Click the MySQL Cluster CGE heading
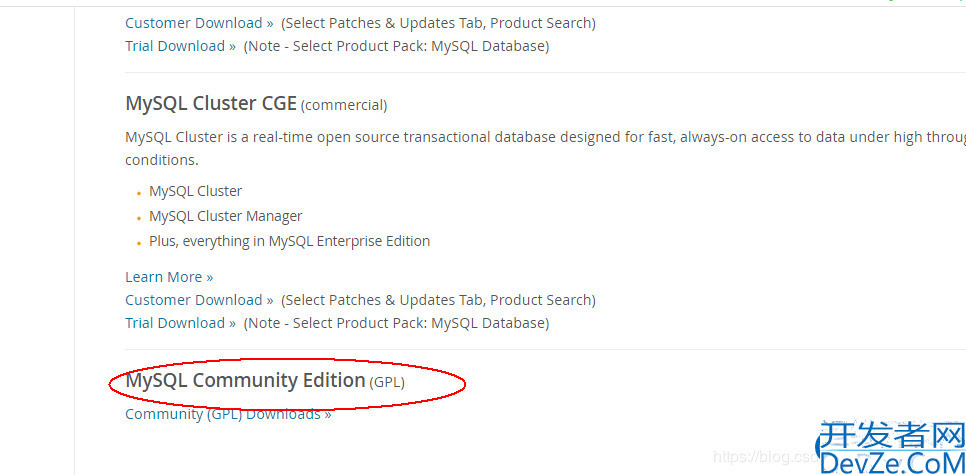 pos(211,103)
